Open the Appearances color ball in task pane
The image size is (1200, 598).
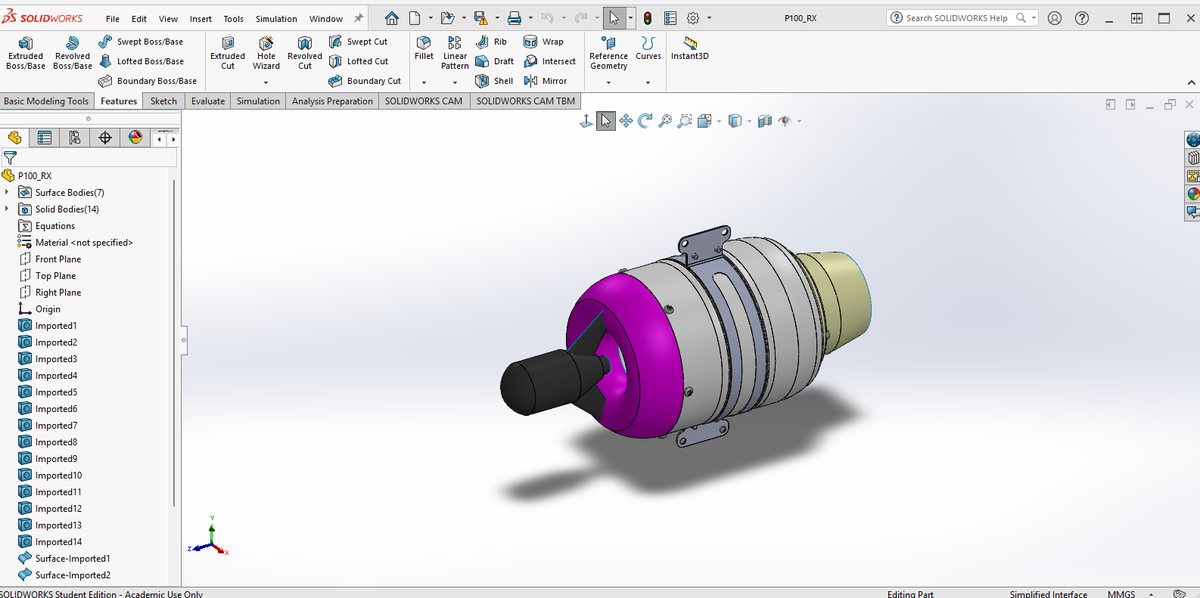click(1192, 194)
